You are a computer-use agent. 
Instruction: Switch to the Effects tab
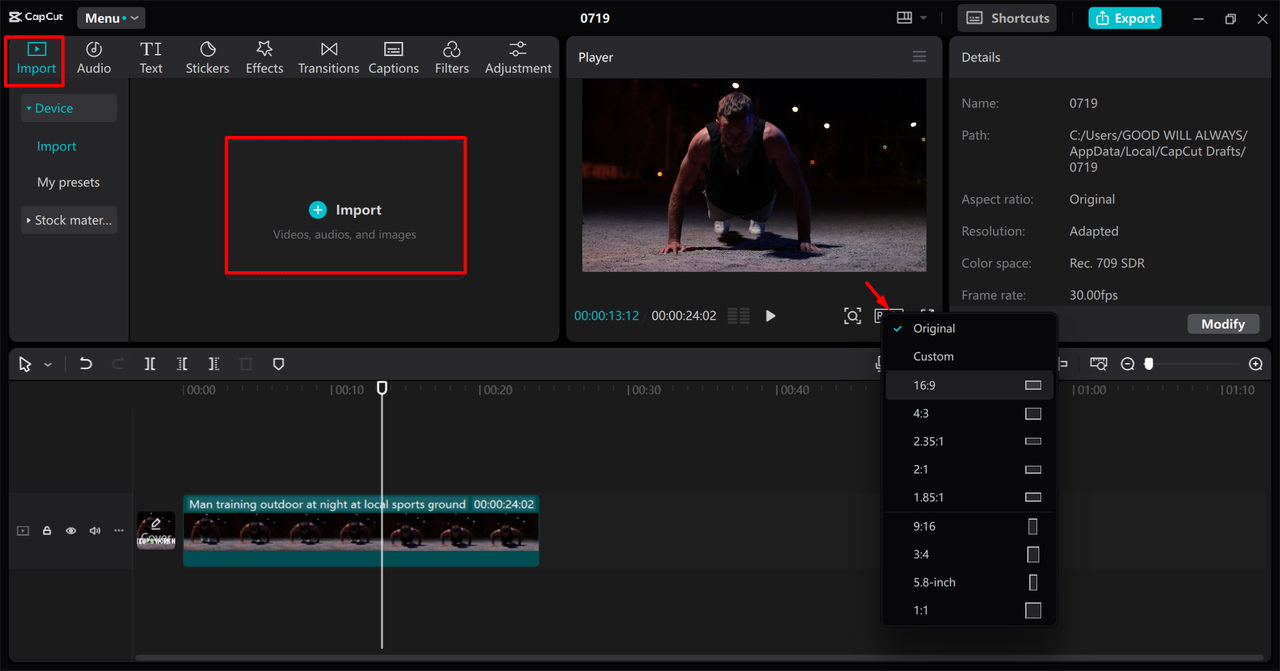[265, 58]
